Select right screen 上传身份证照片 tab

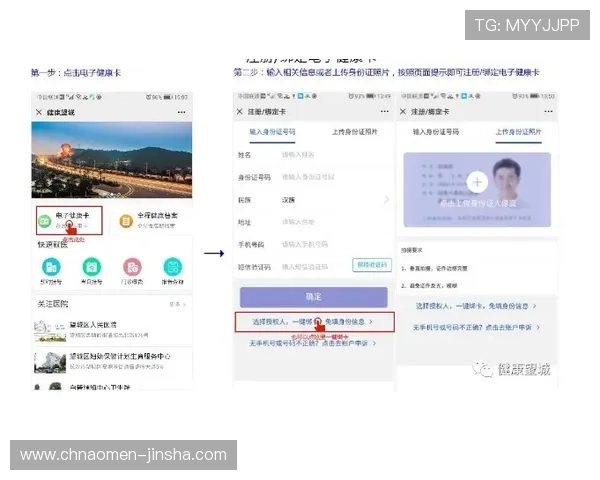click(x=518, y=132)
